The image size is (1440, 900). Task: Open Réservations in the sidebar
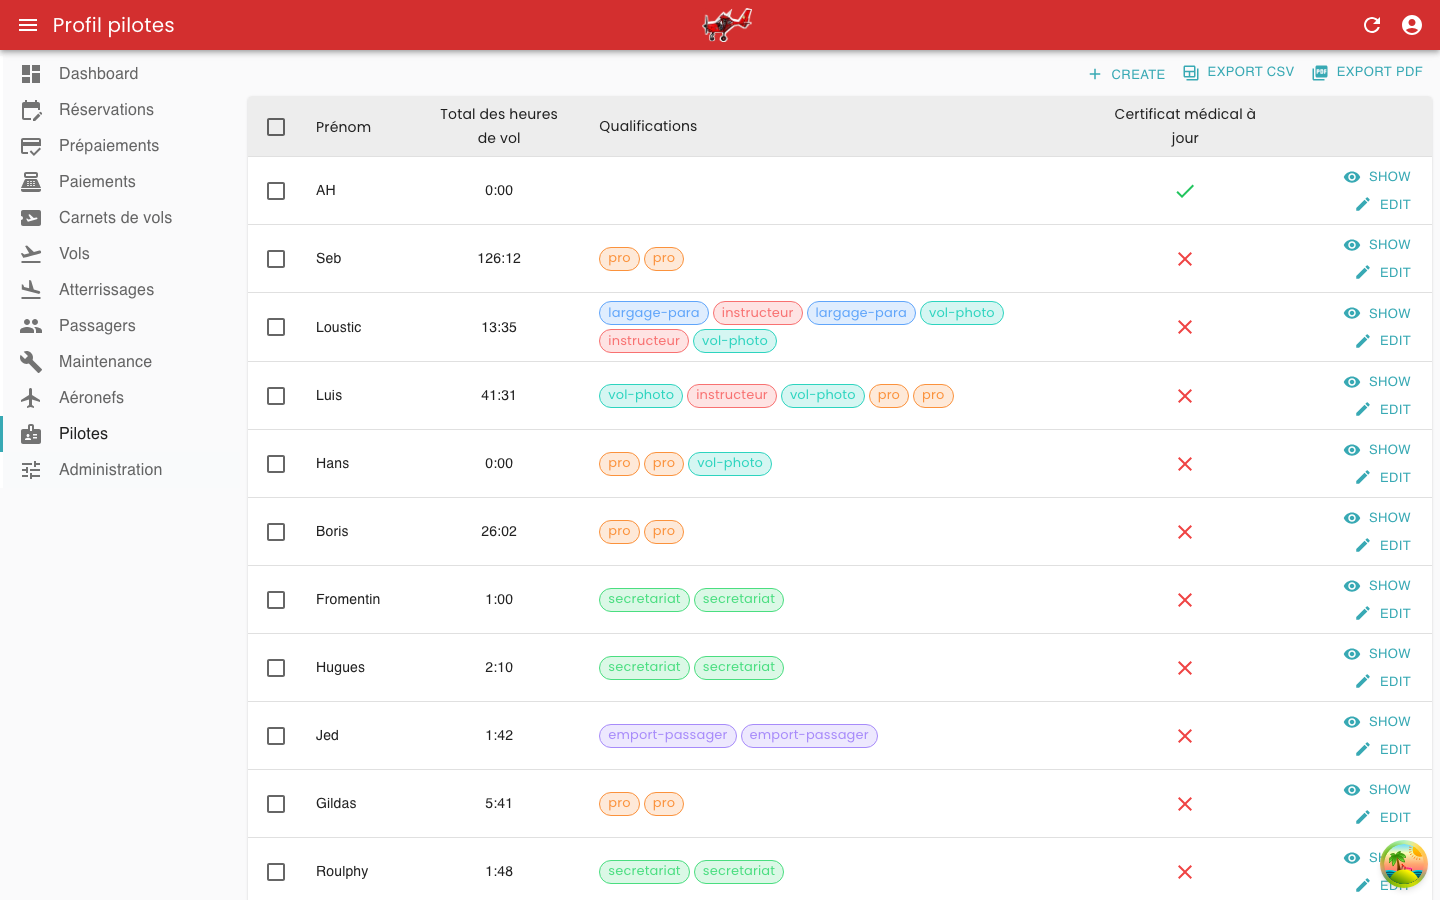tap(106, 110)
